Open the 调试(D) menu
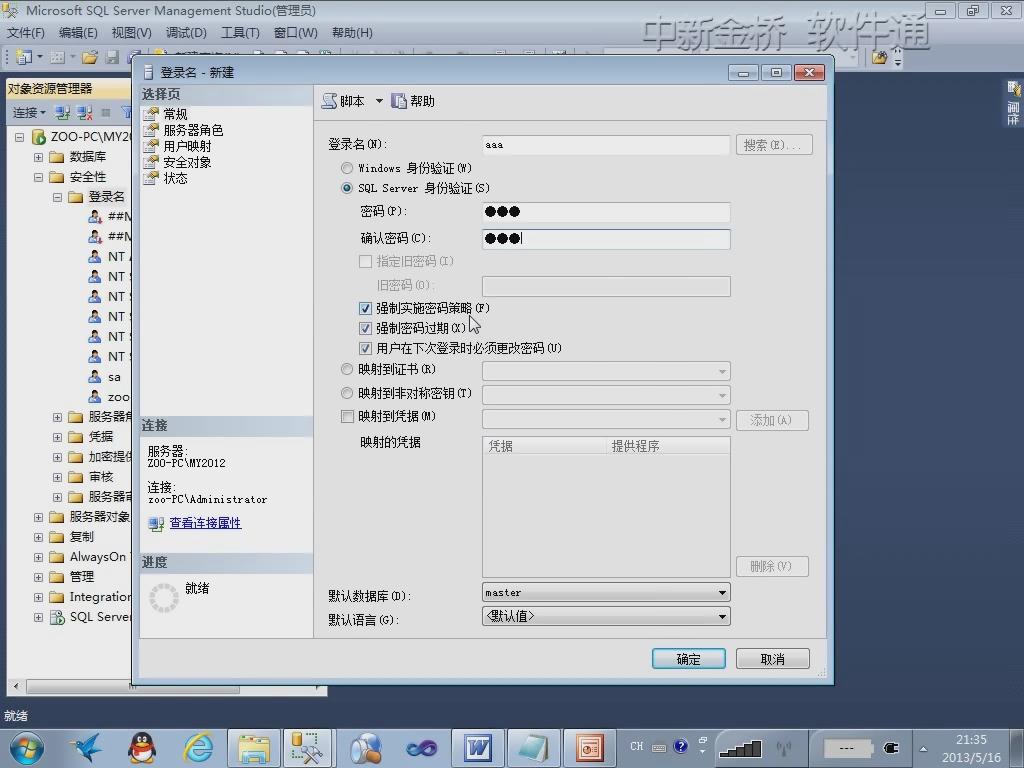This screenshot has width=1024, height=768. 186,33
